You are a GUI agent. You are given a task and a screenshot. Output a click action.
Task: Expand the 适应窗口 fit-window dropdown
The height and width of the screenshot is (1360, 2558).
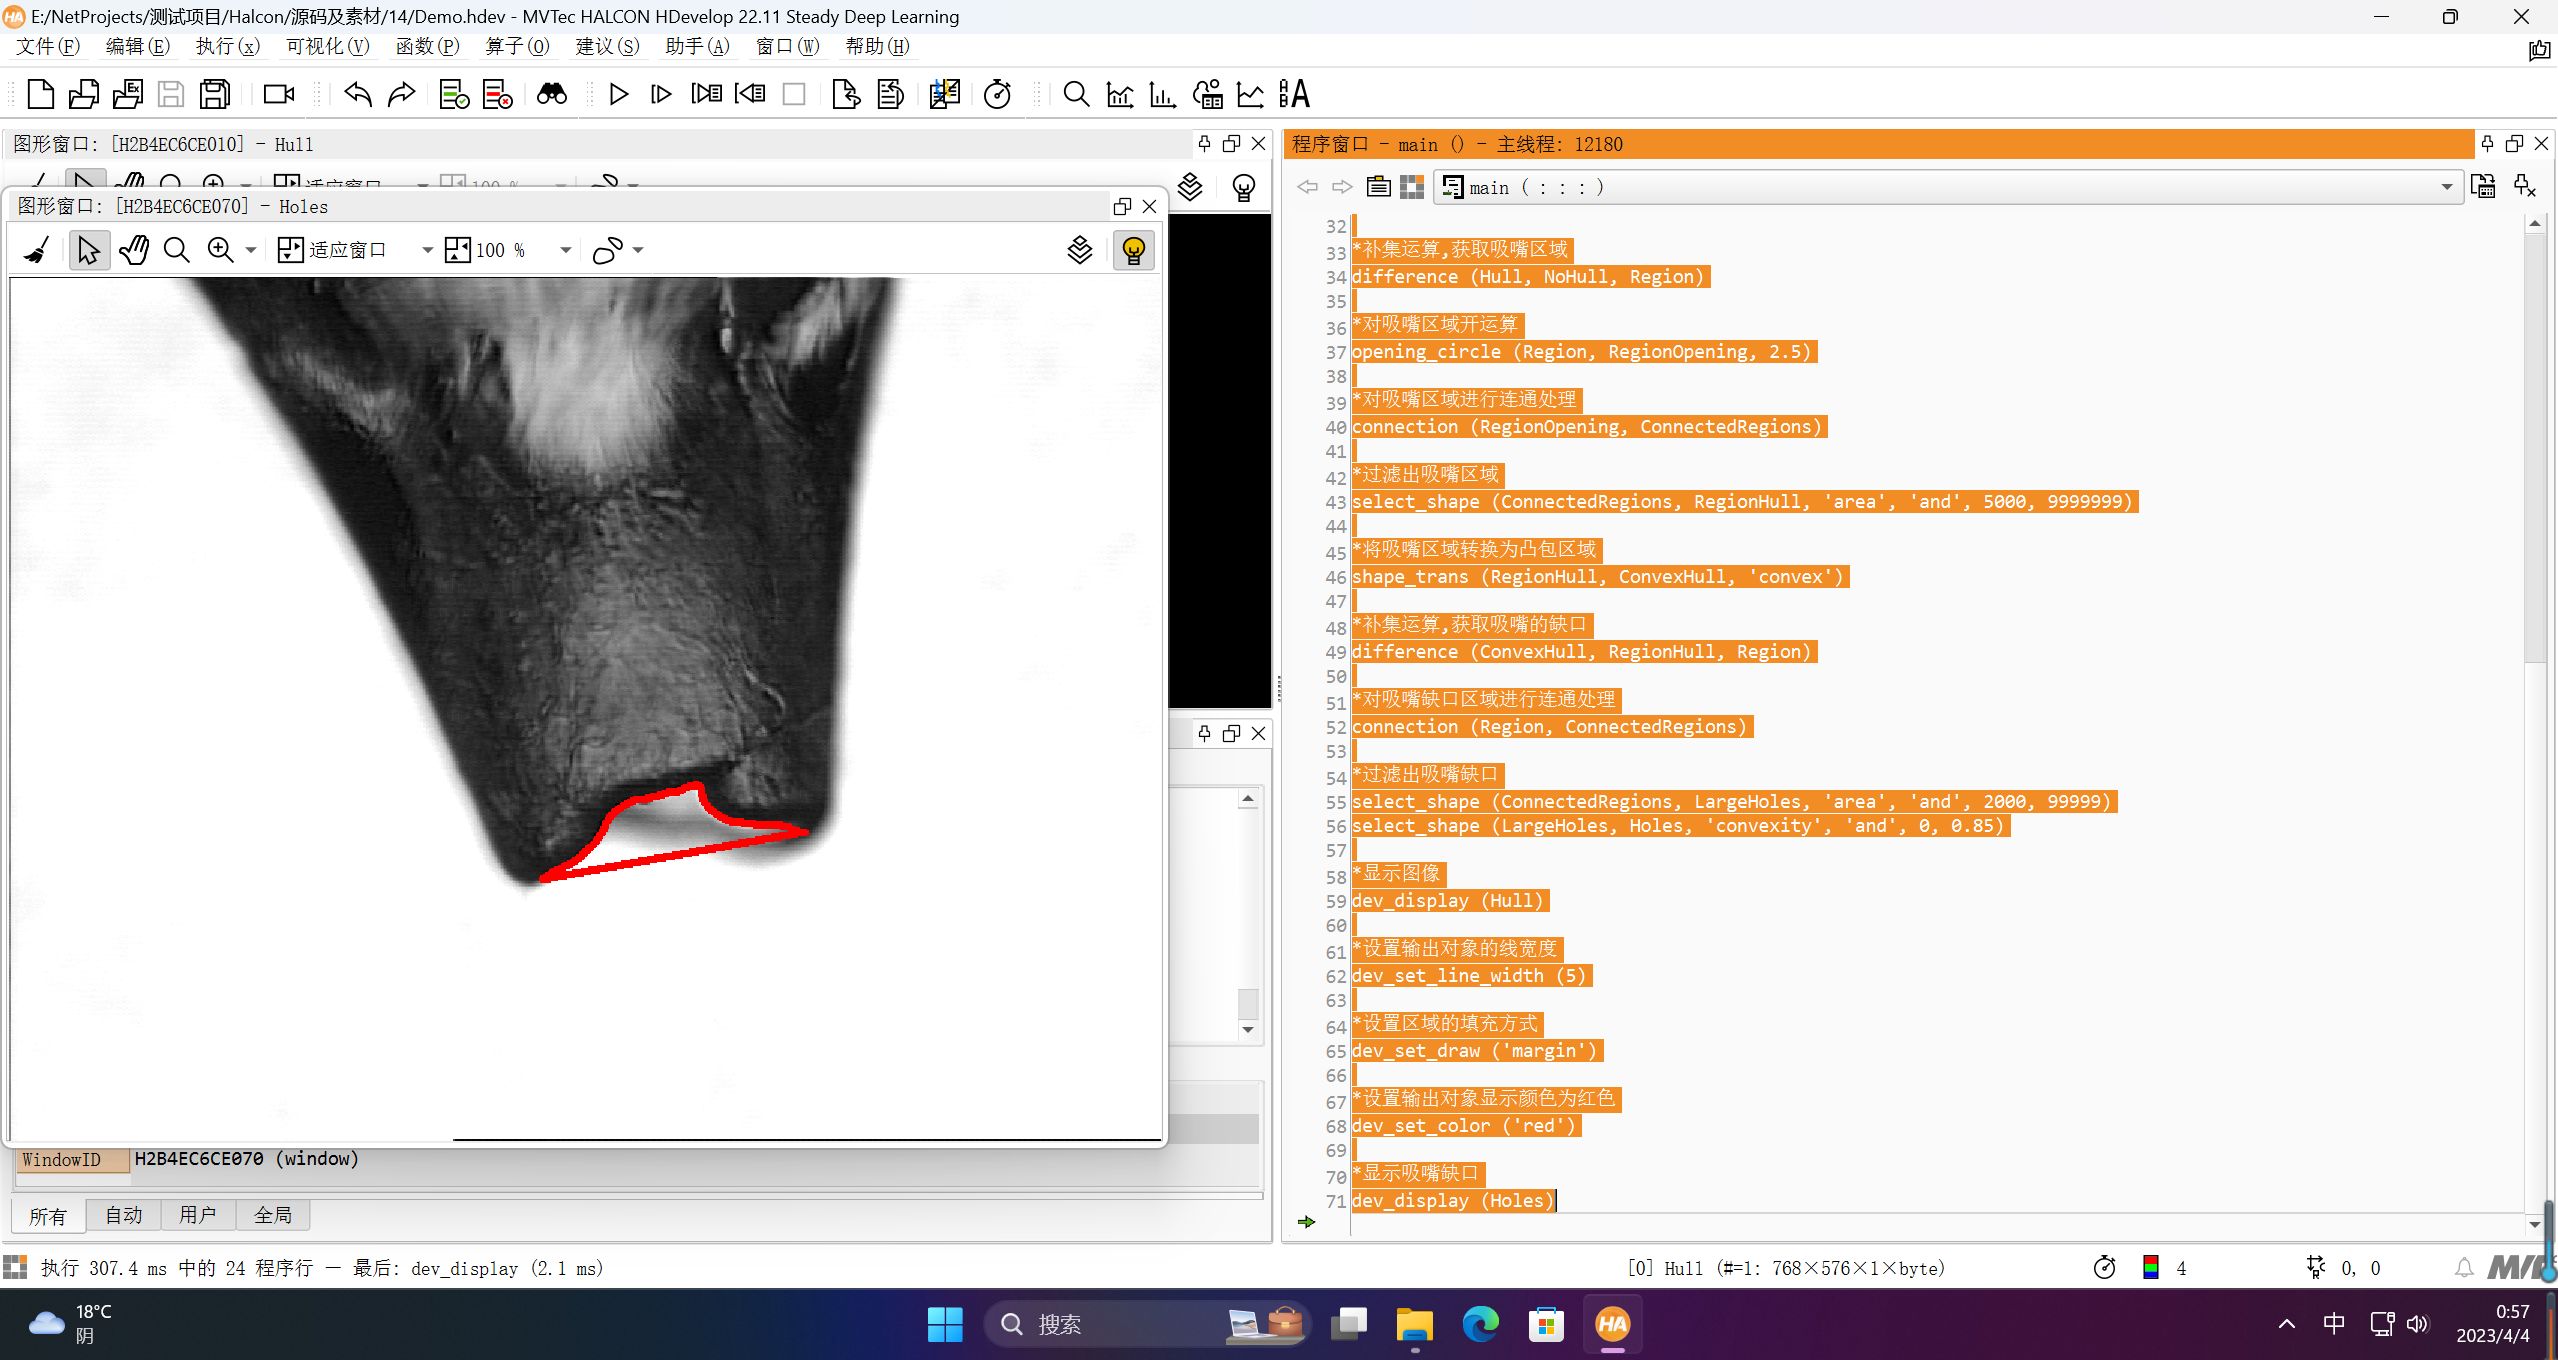point(427,250)
